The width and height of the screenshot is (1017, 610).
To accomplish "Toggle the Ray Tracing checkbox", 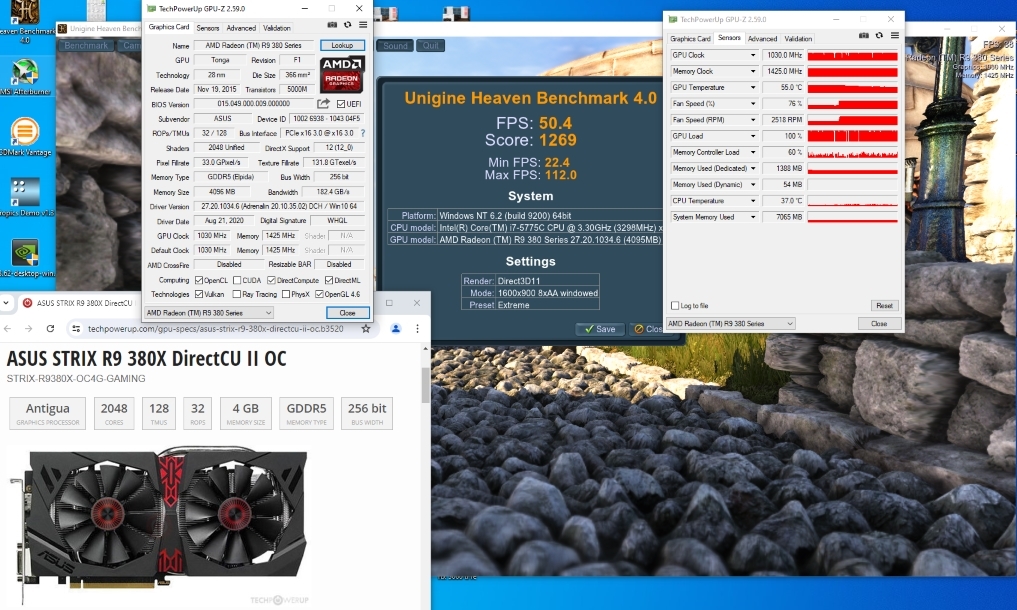I will (x=237, y=294).
